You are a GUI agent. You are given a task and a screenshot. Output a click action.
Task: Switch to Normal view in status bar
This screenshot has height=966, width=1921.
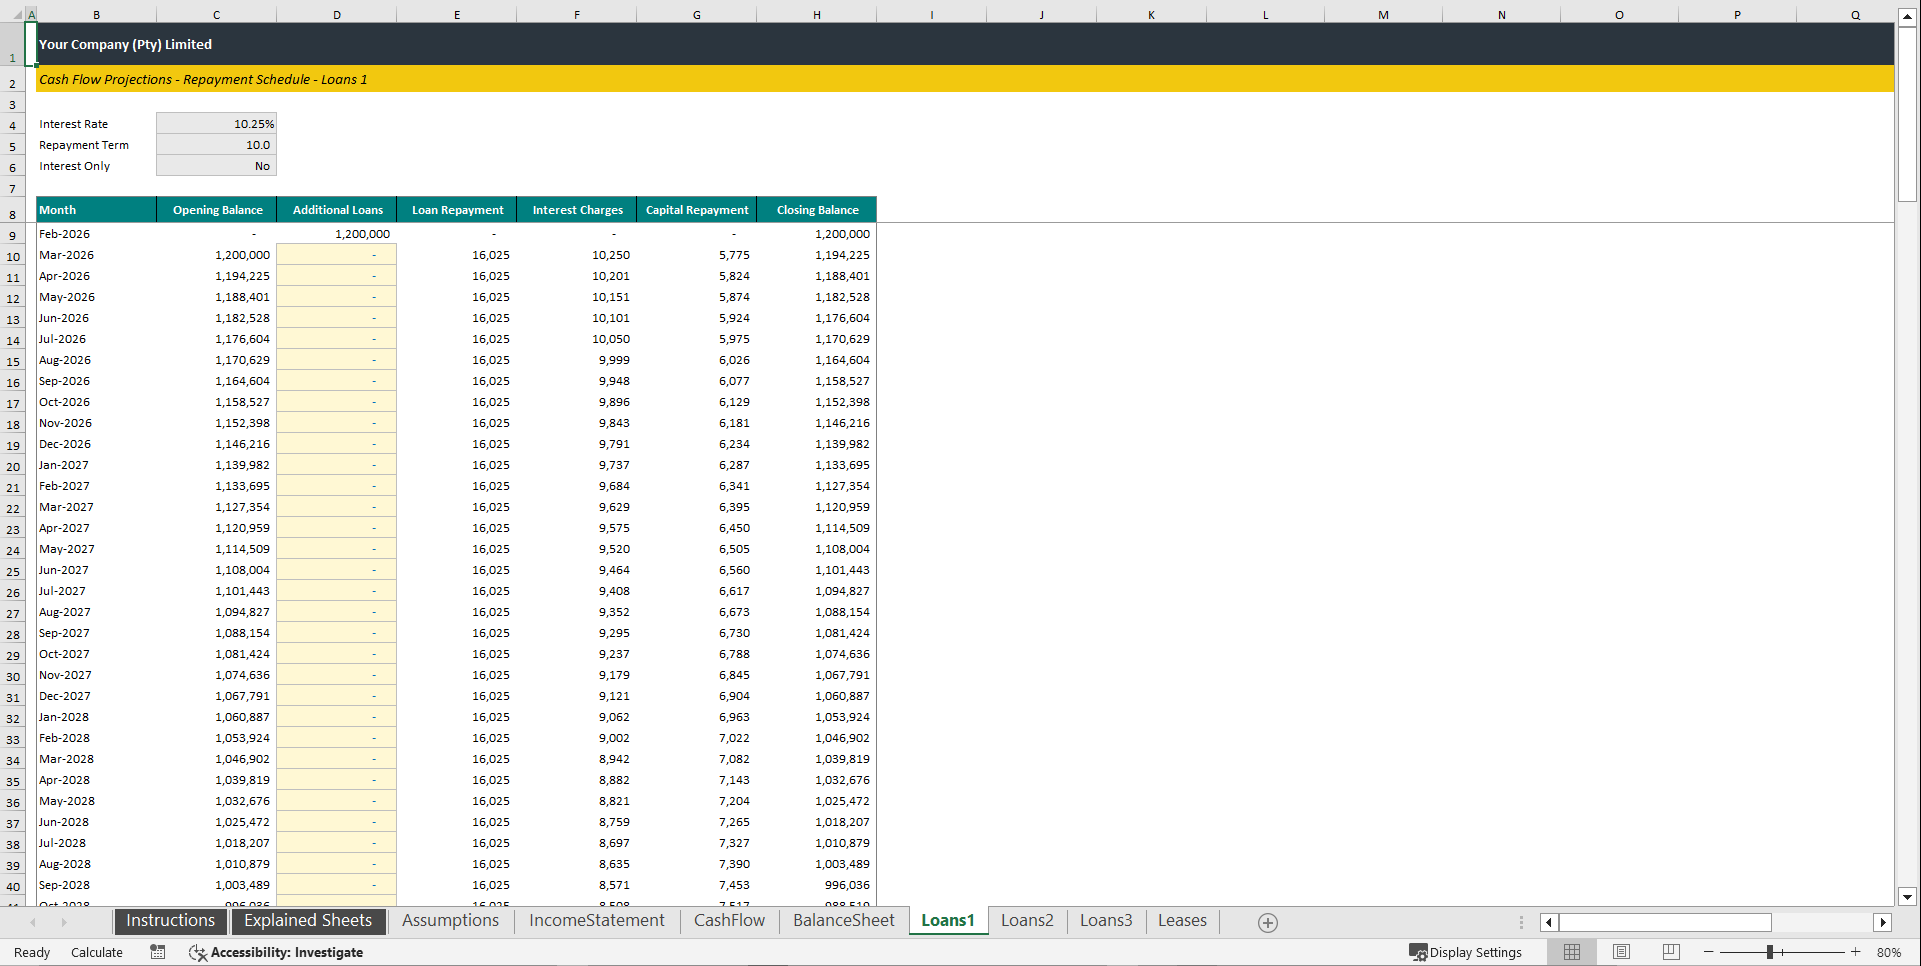tap(1571, 951)
